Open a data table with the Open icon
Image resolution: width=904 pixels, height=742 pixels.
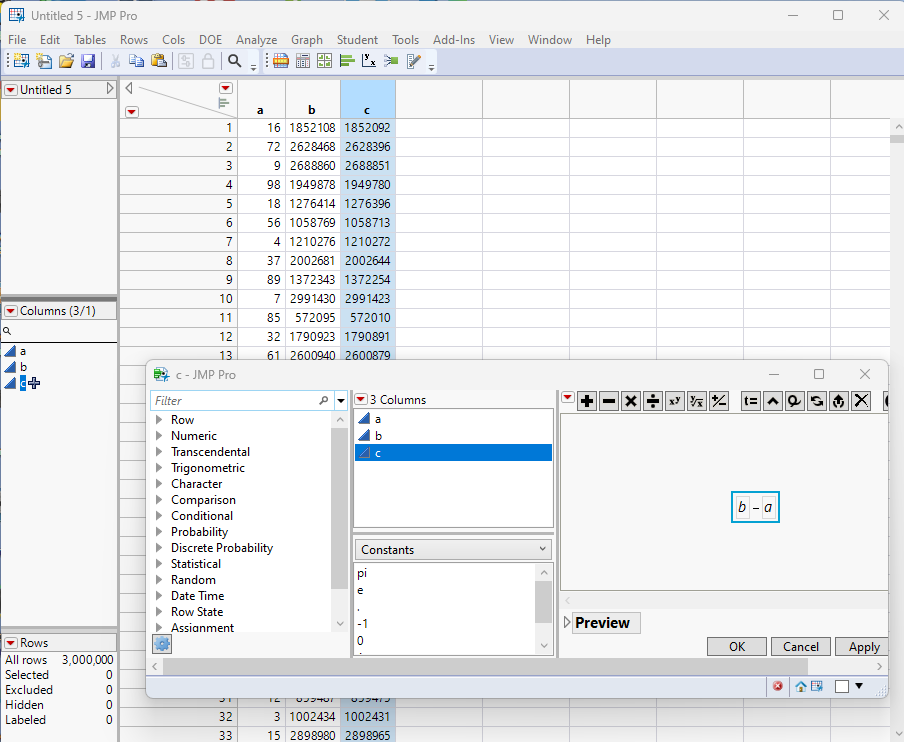coord(66,60)
